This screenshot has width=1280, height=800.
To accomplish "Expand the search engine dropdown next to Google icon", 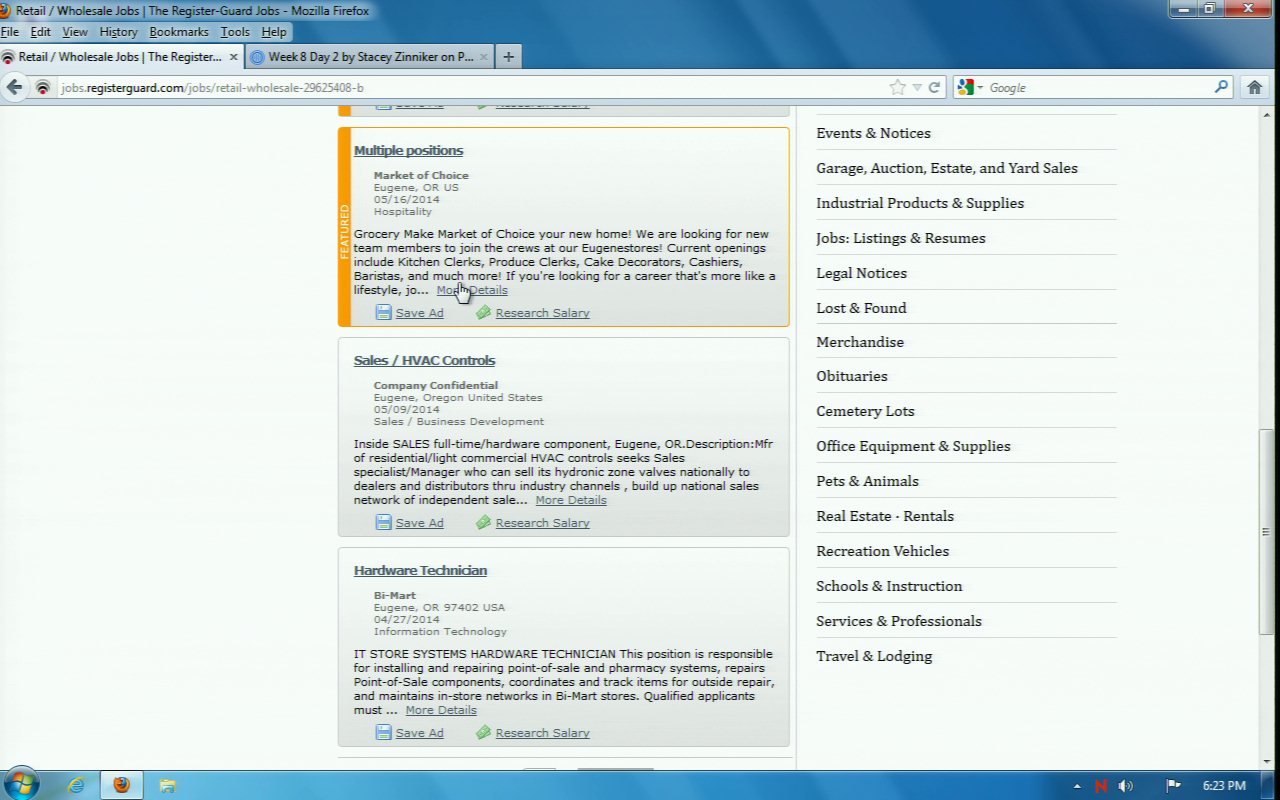I will click(x=980, y=88).
